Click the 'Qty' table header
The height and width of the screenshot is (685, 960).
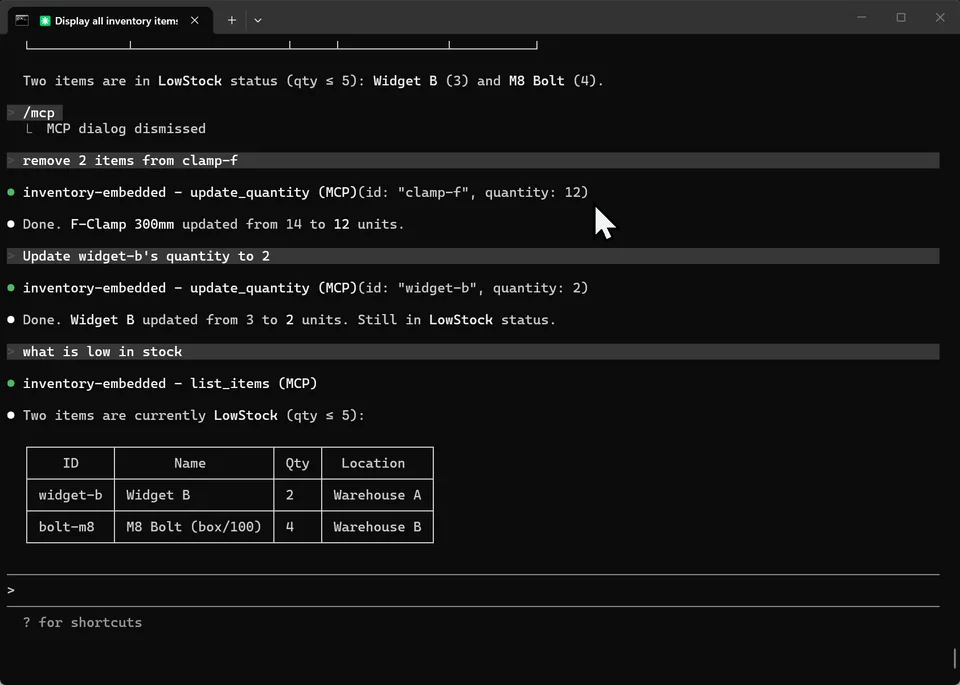point(298,463)
